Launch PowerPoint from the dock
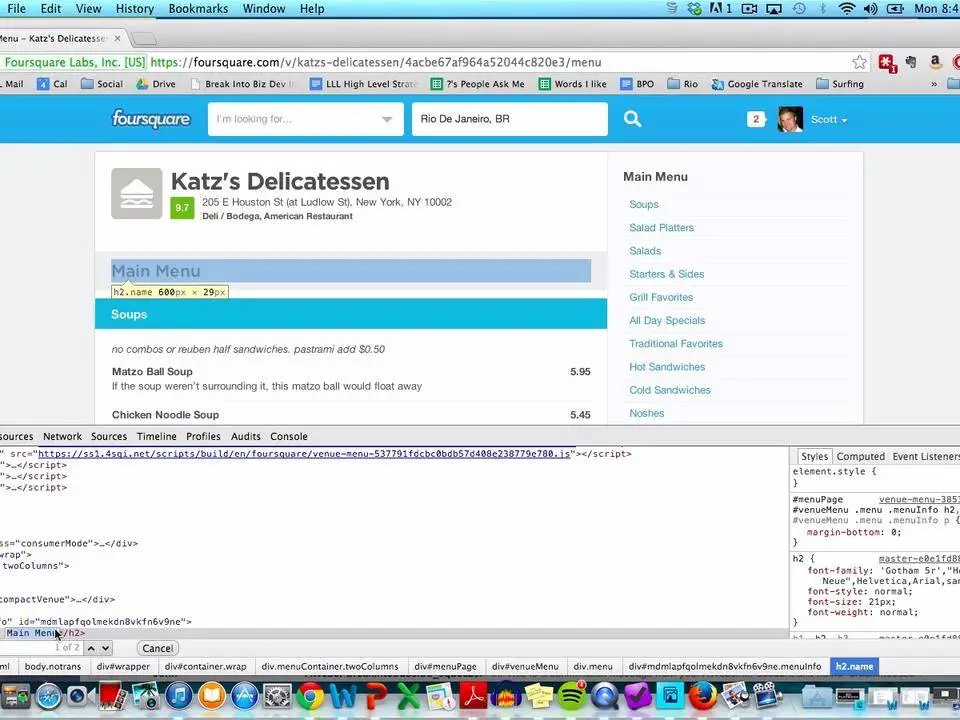The image size is (960, 720). click(x=376, y=697)
